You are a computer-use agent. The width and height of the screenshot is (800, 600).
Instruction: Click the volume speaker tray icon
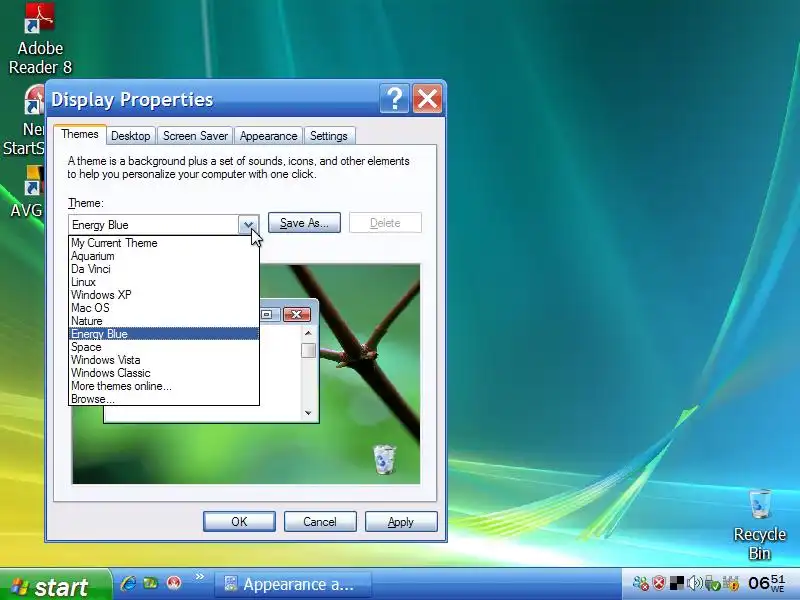(x=694, y=583)
